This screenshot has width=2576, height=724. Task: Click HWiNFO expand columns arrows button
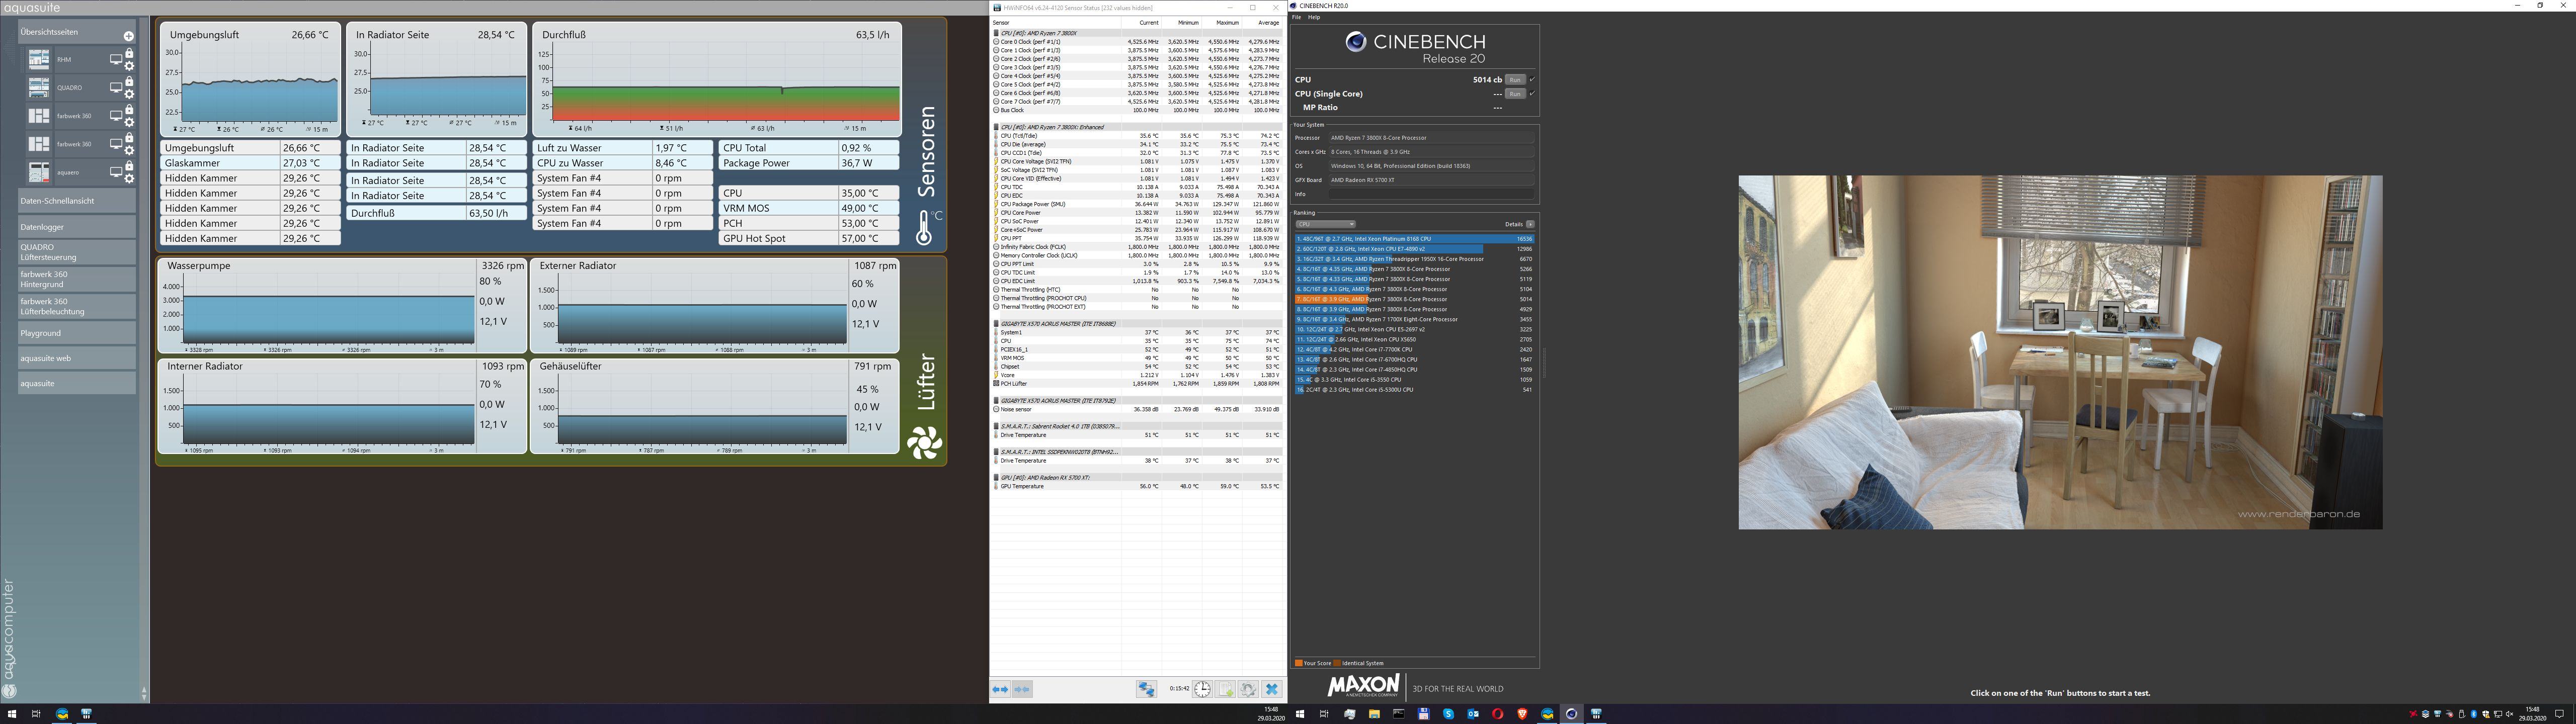1000,689
